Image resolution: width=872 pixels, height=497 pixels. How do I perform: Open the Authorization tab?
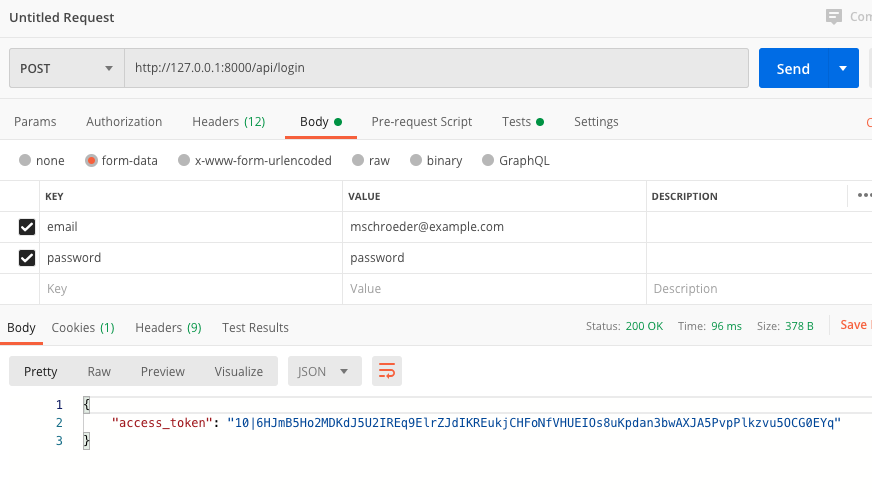124,122
